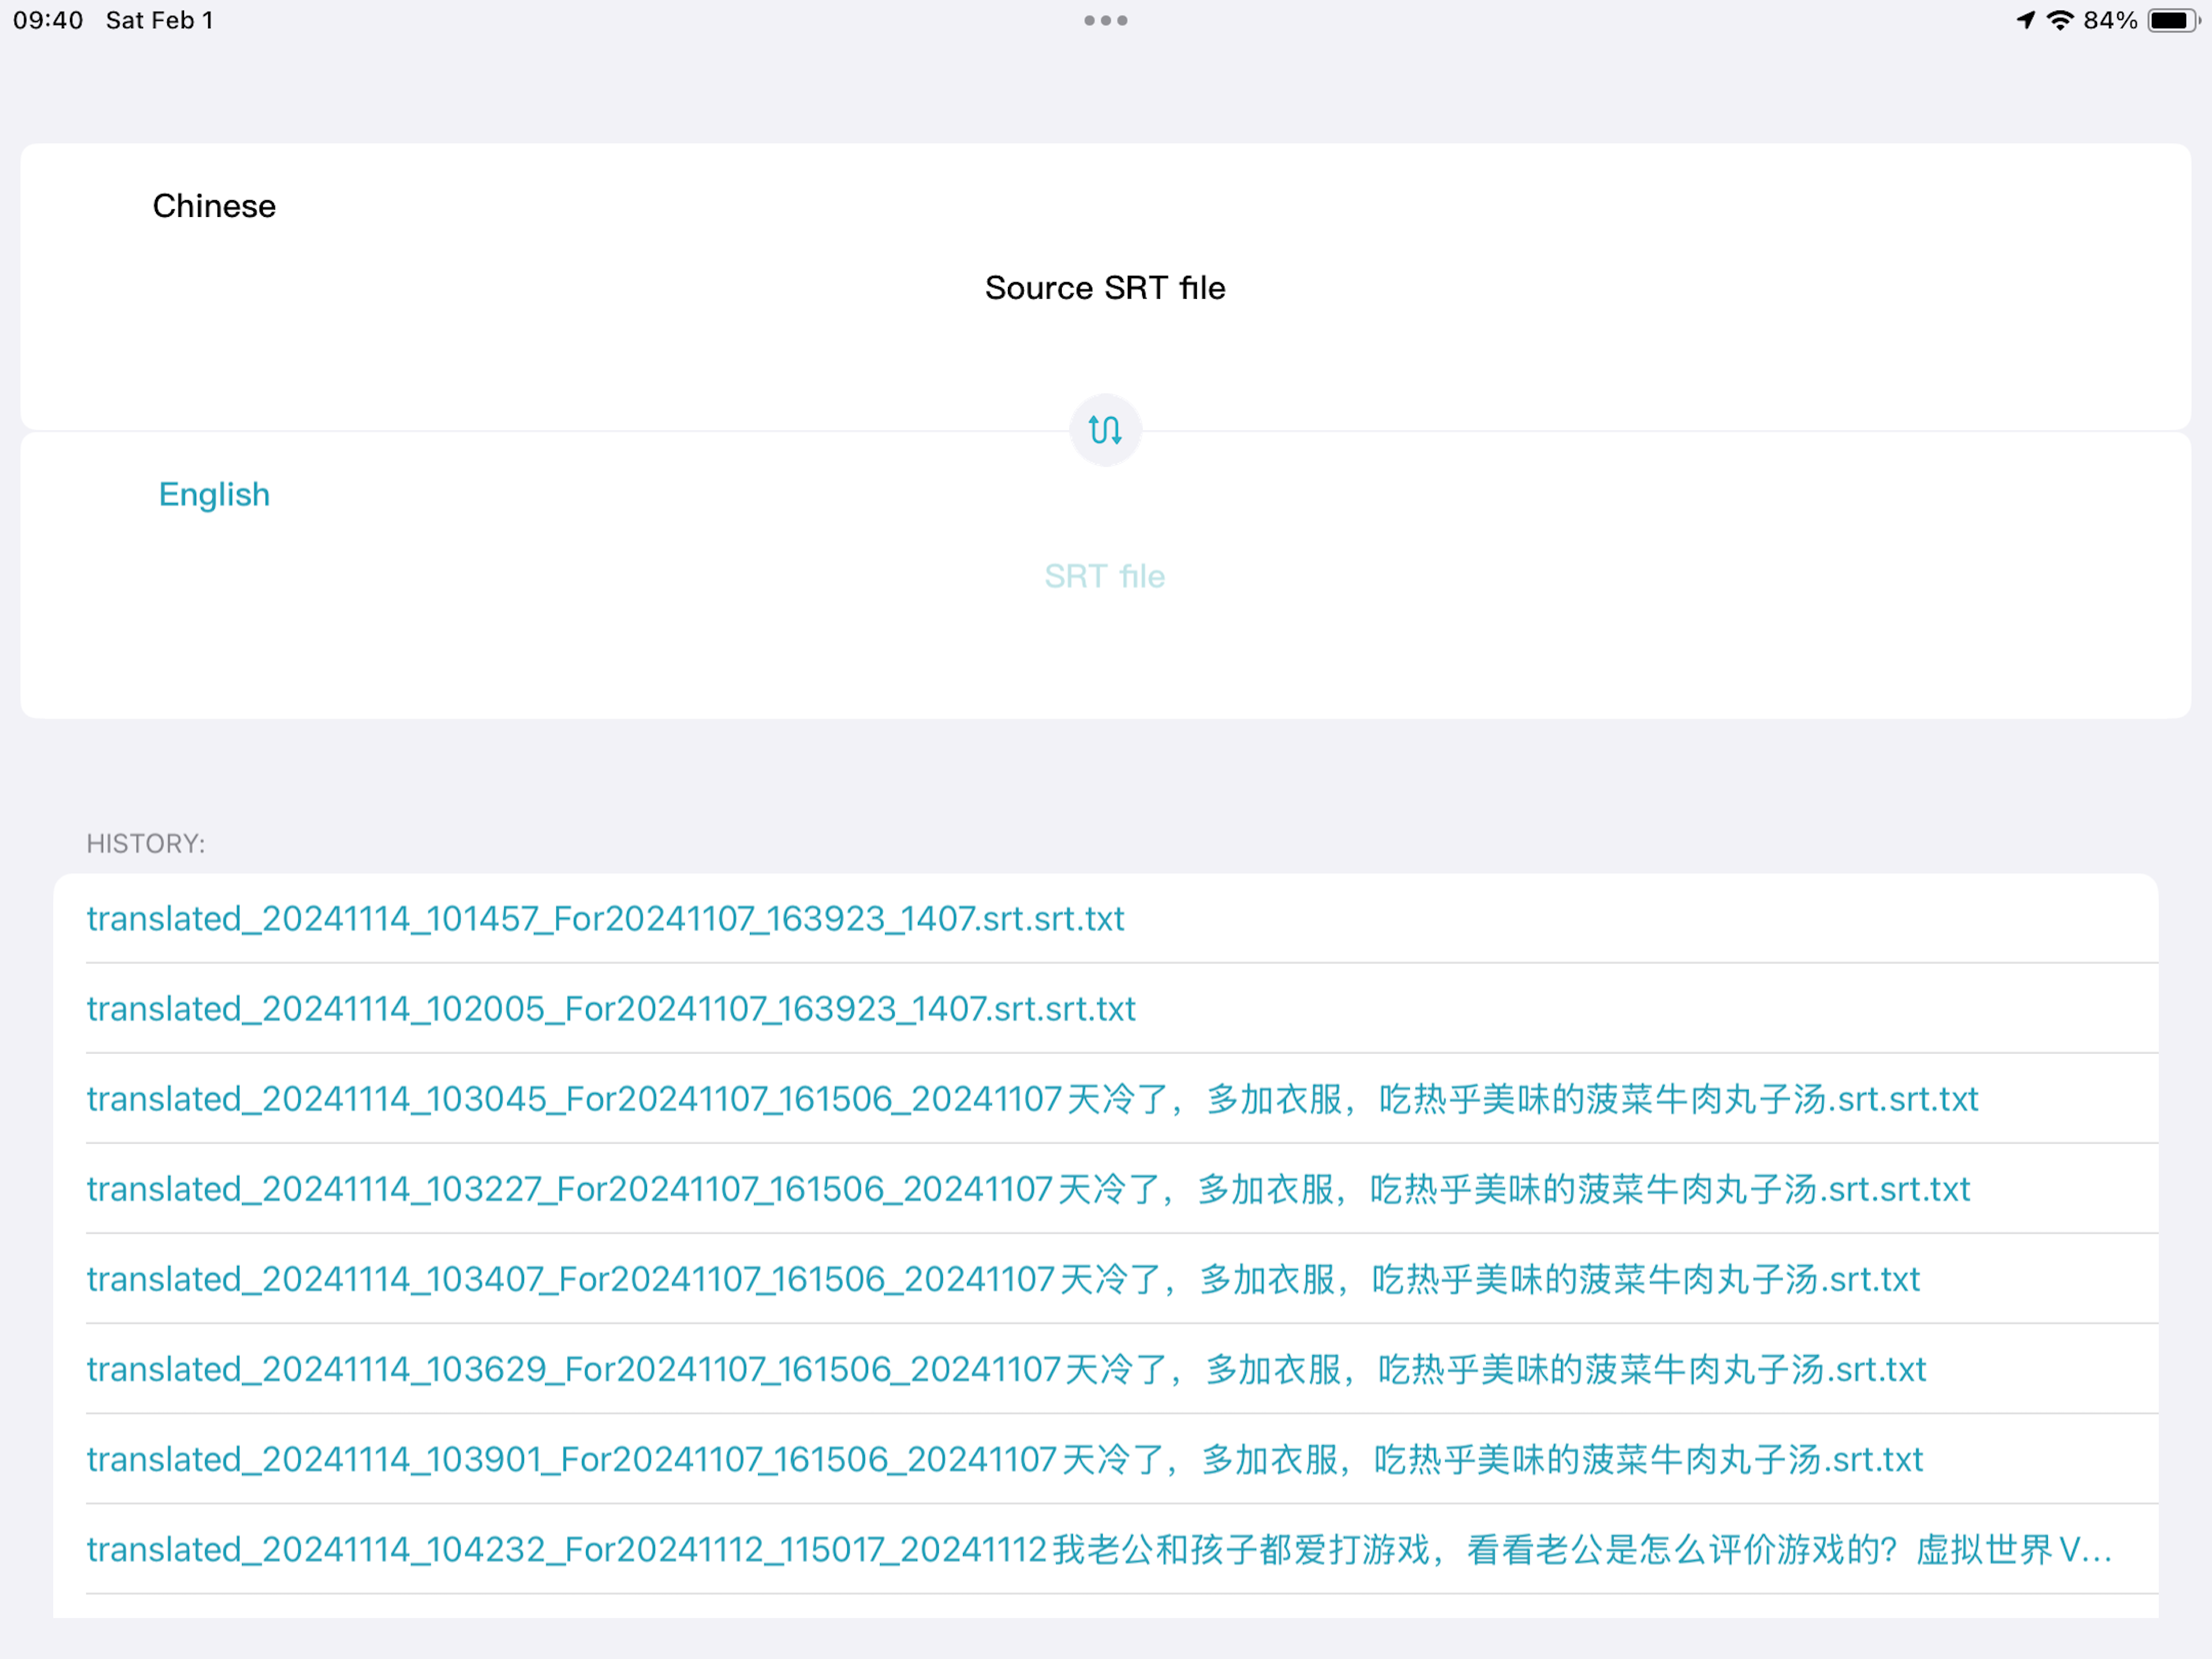Open the English target language selector
Screen dimensions: 2212x1659
(x=214, y=494)
